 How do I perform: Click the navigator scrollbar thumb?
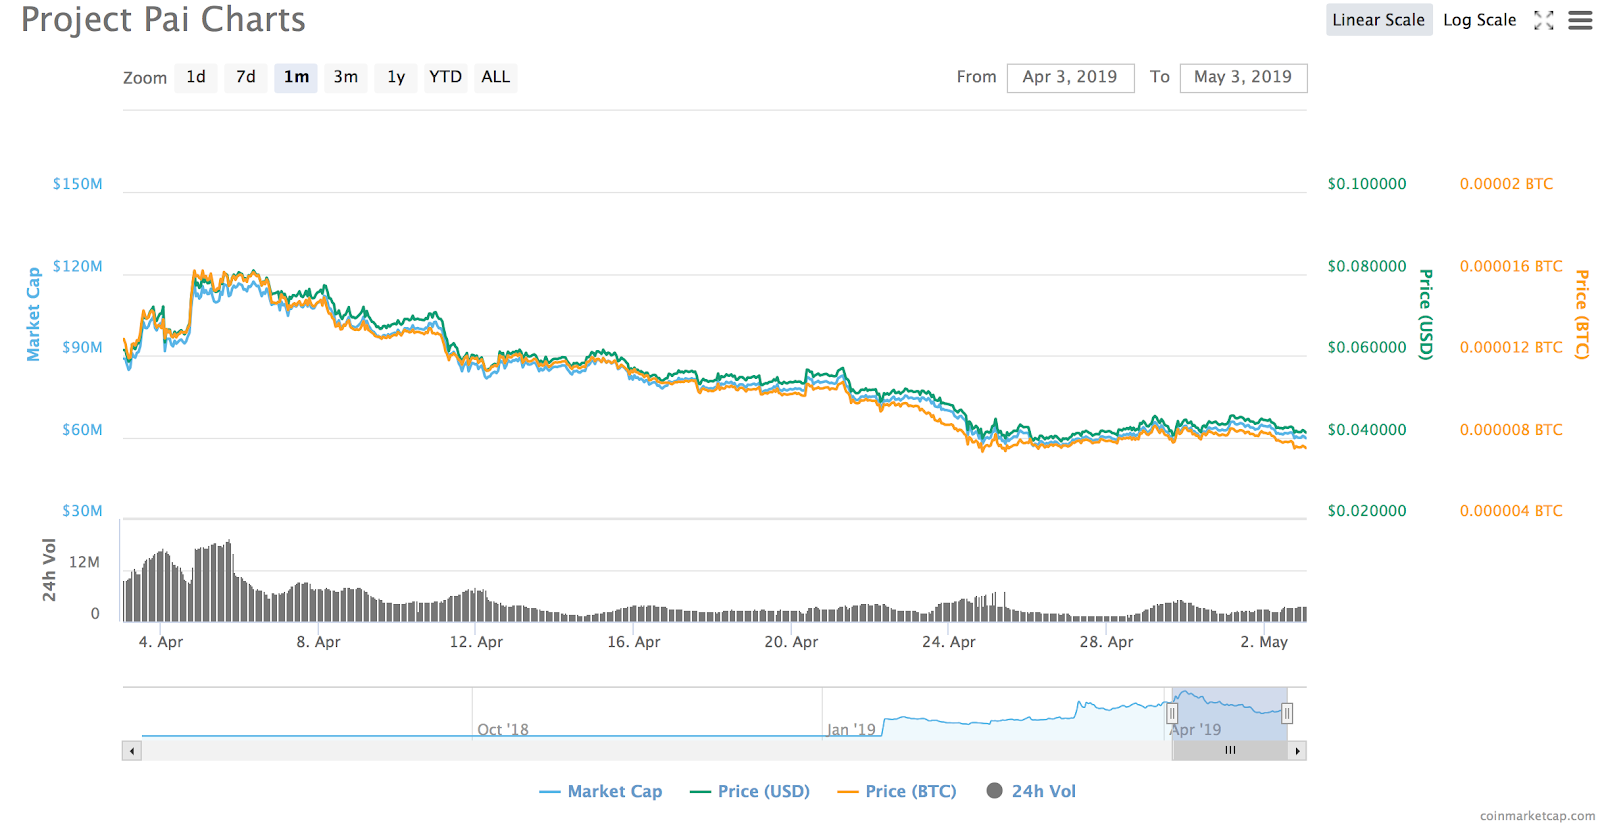(x=1230, y=750)
